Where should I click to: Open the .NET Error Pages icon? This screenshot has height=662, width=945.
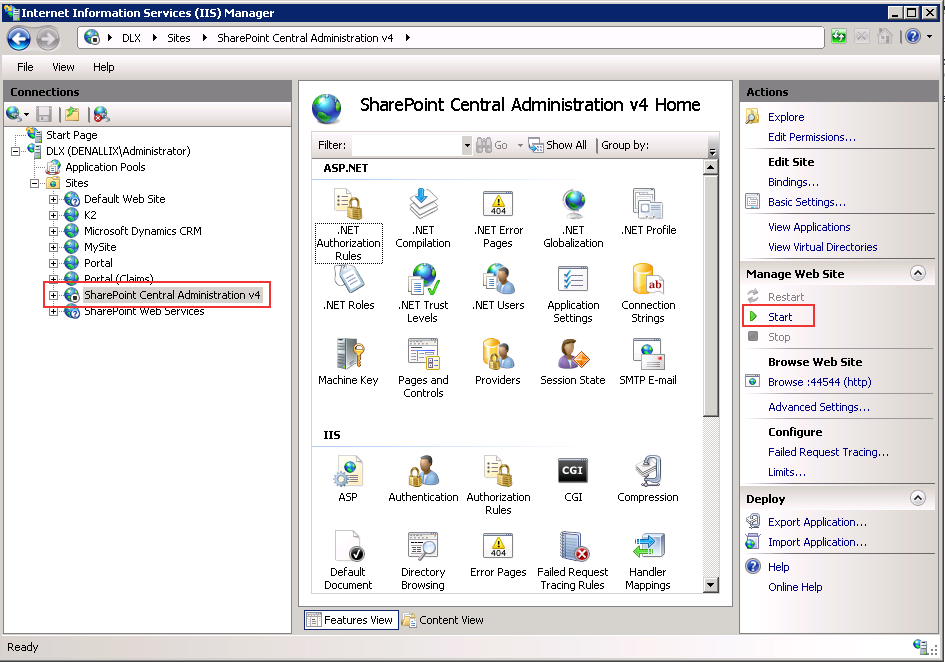498,206
